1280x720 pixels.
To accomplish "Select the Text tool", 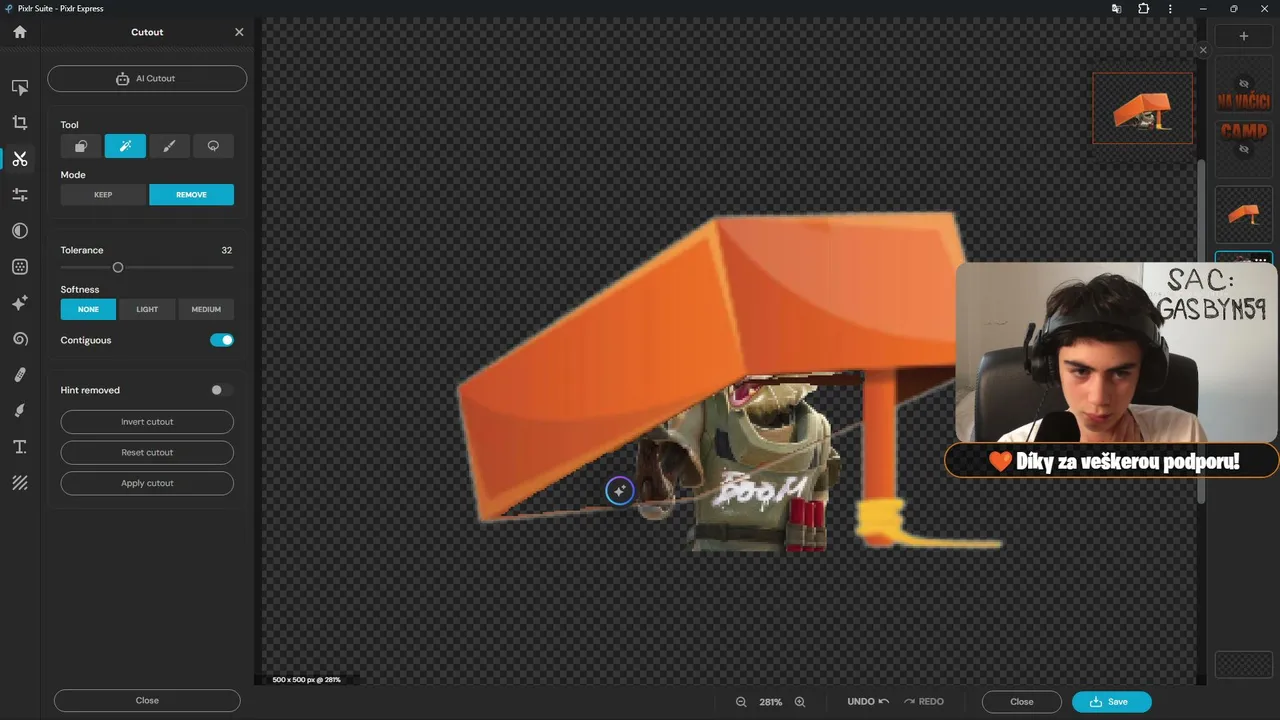I will tap(20, 447).
